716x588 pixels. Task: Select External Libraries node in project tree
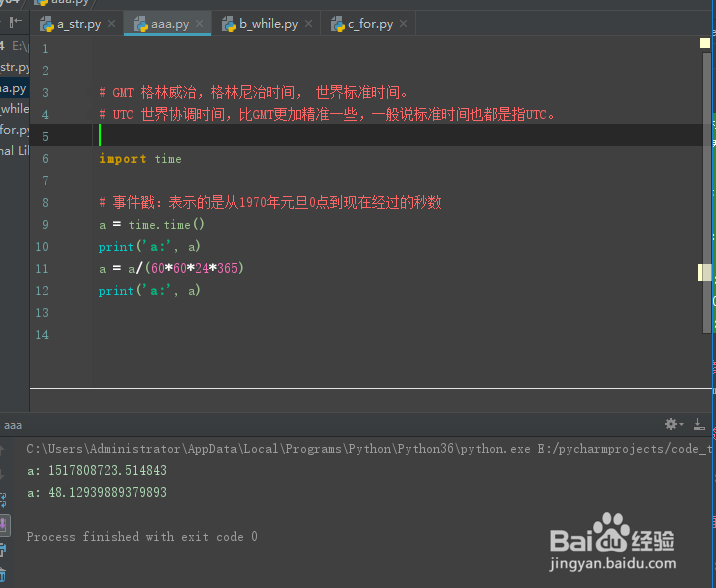click(x=15, y=151)
